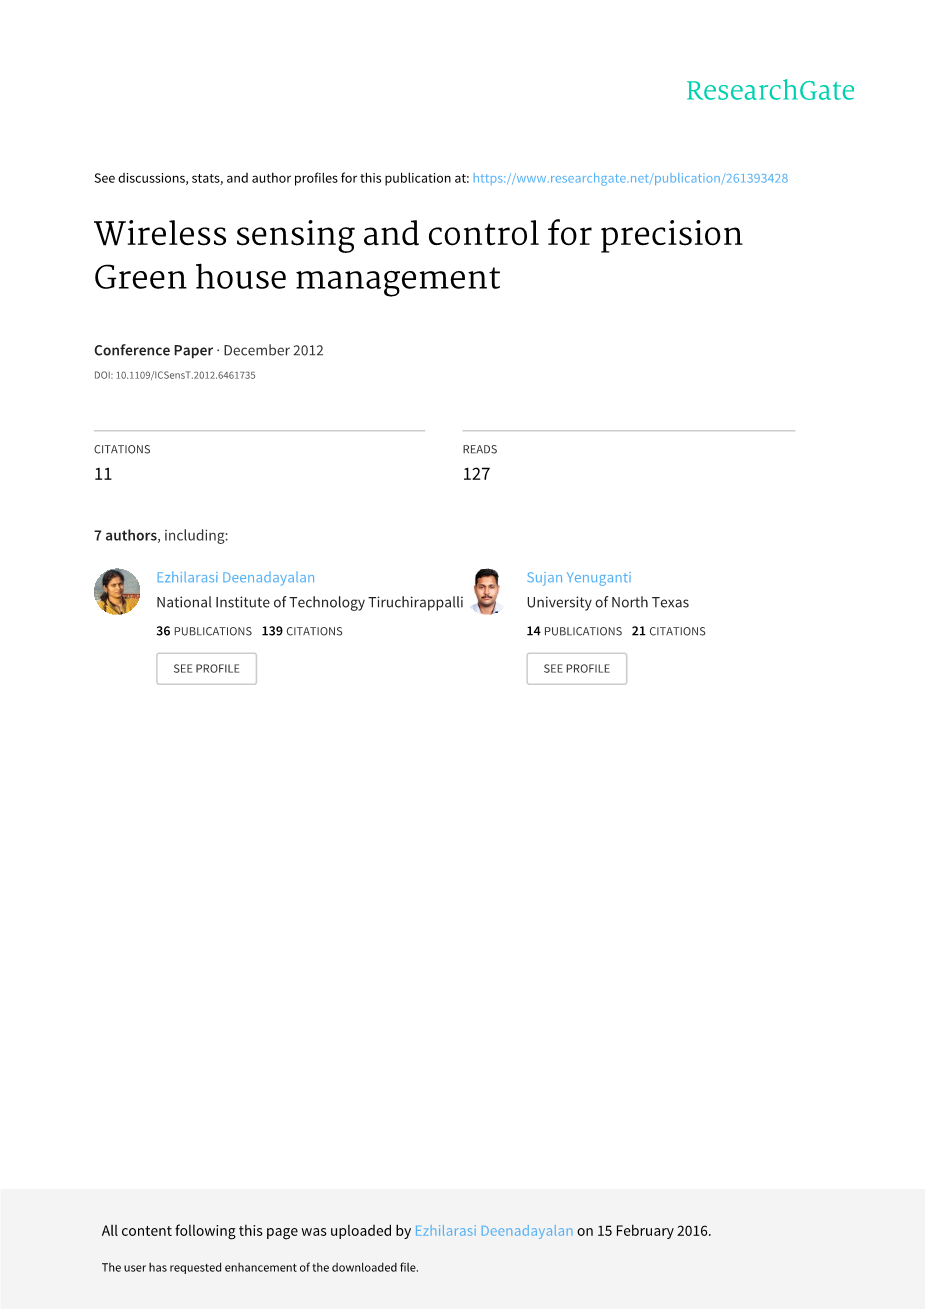Open the researchgate.net publication URL
The image size is (925, 1309).
pyautogui.click(x=630, y=178)
